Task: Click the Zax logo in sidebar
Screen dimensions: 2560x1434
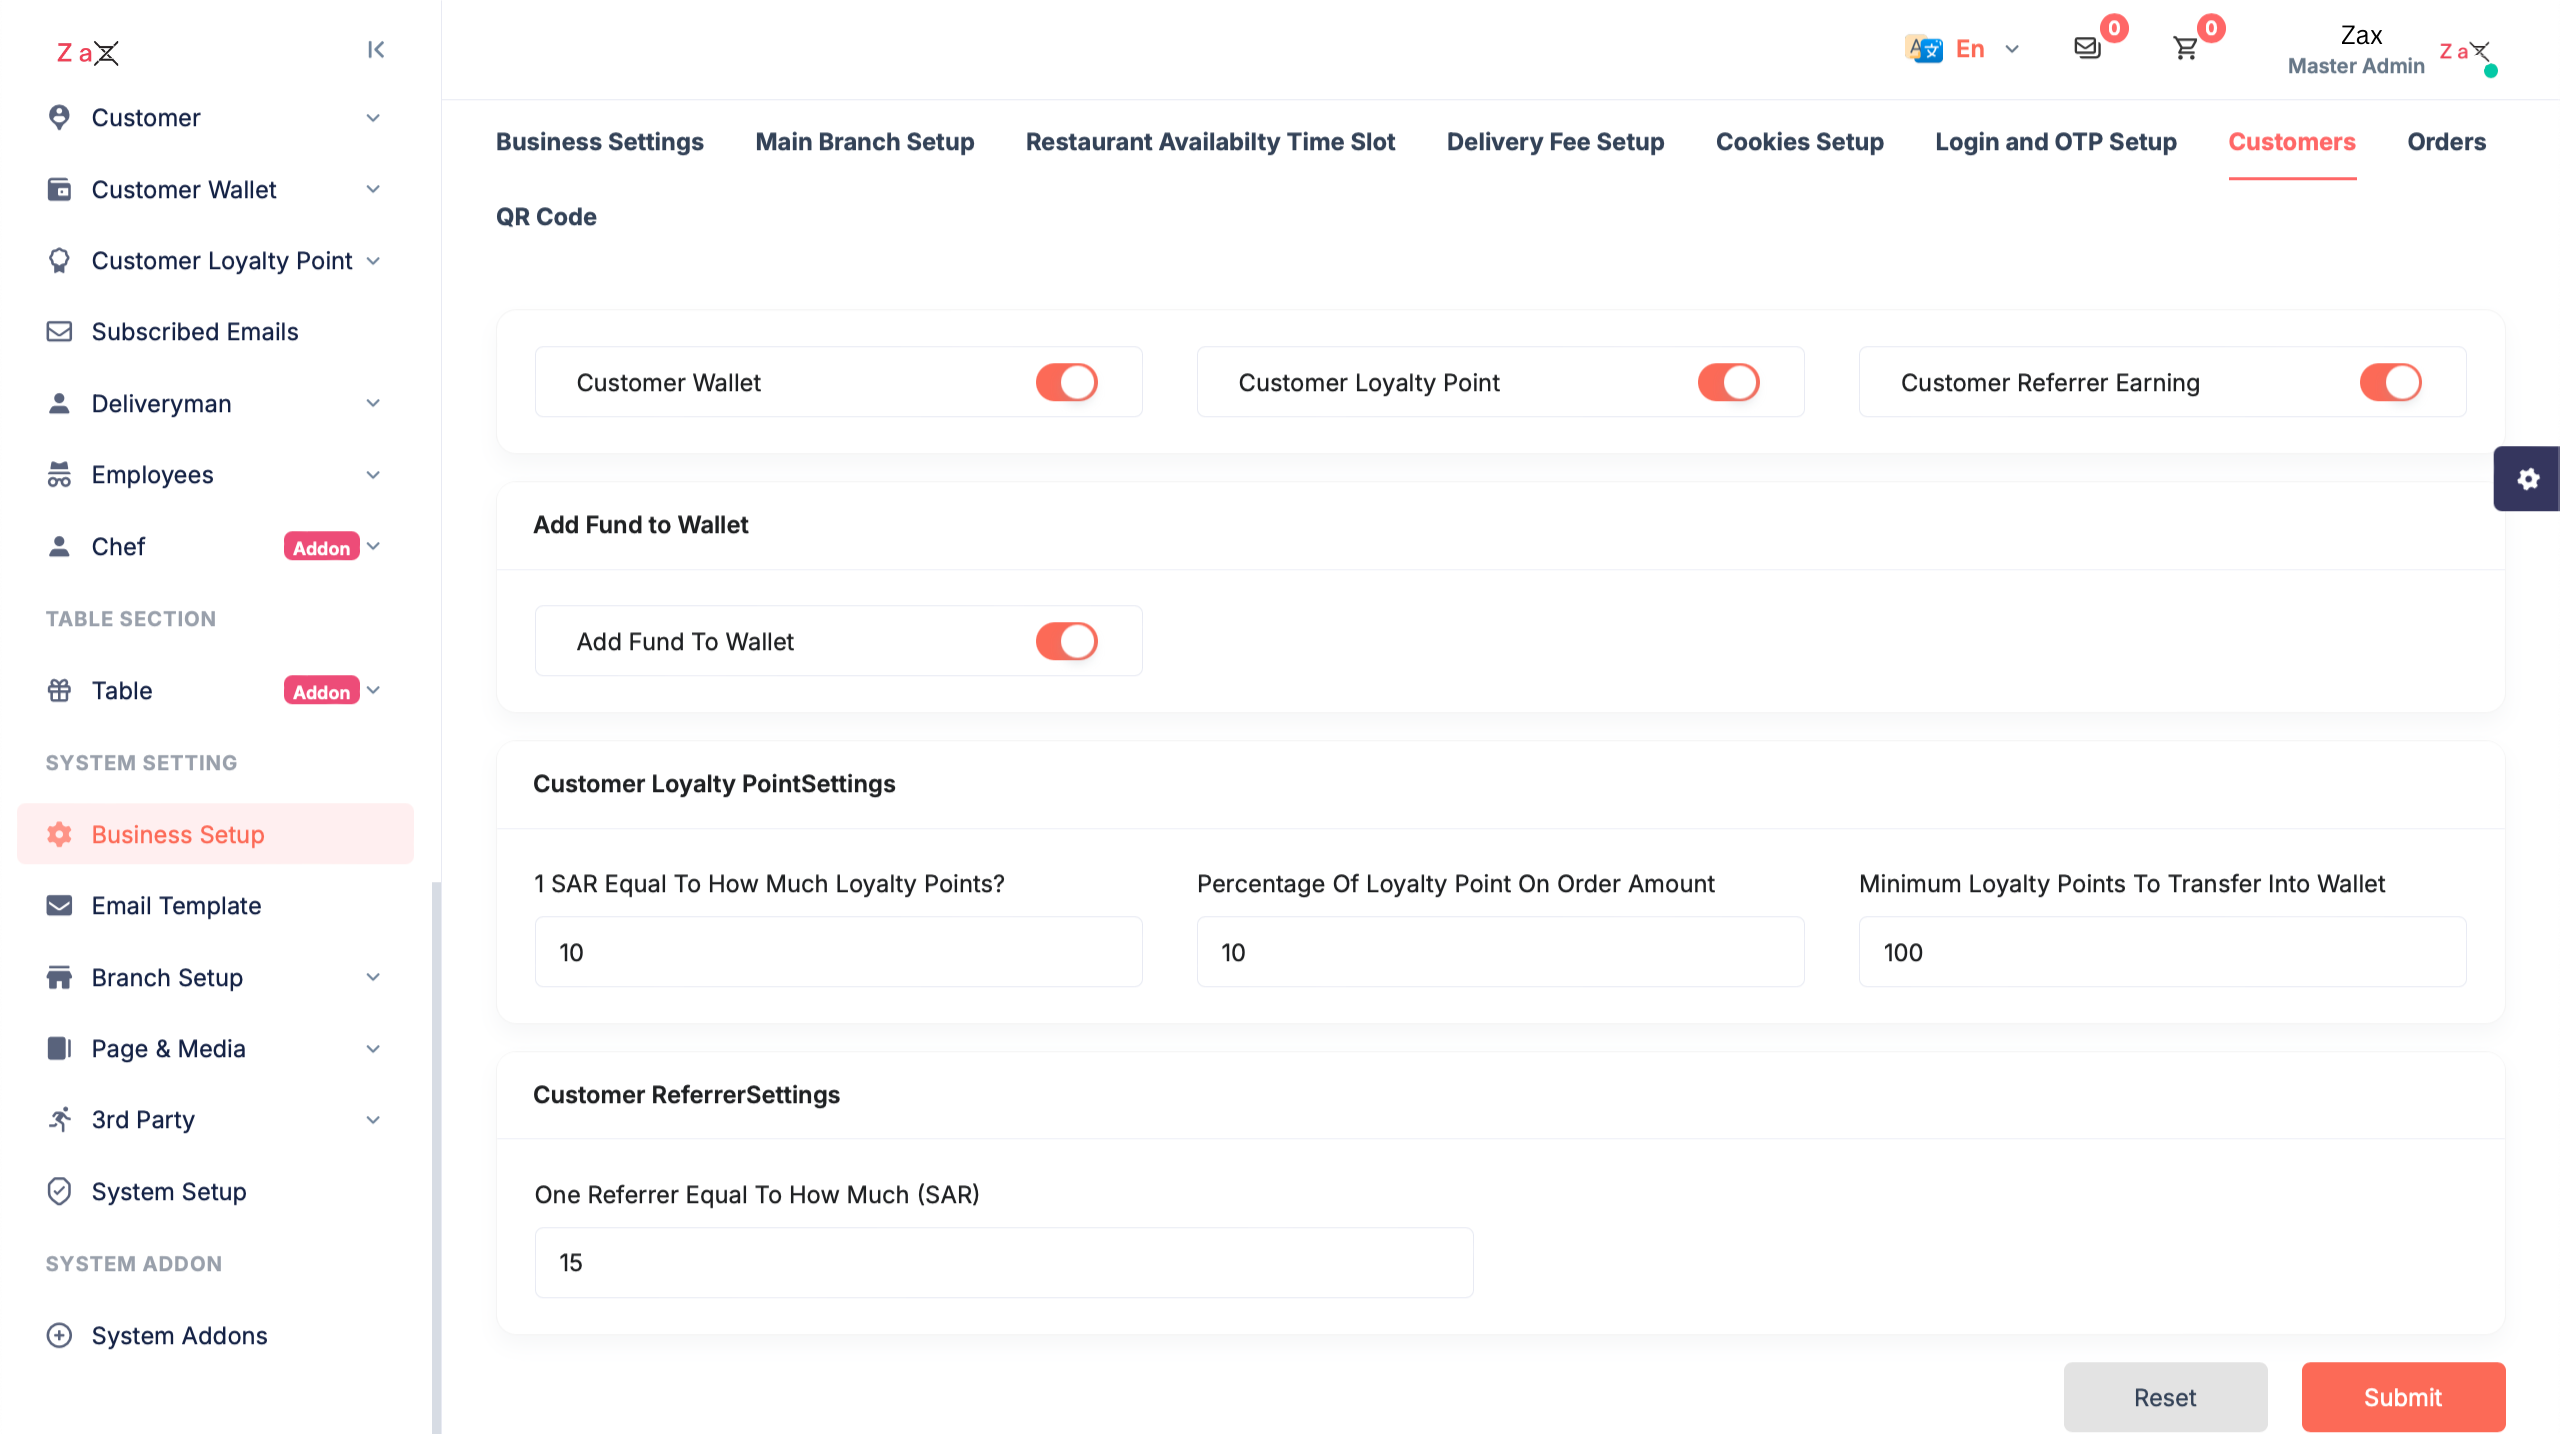Action: click(88, 52)
